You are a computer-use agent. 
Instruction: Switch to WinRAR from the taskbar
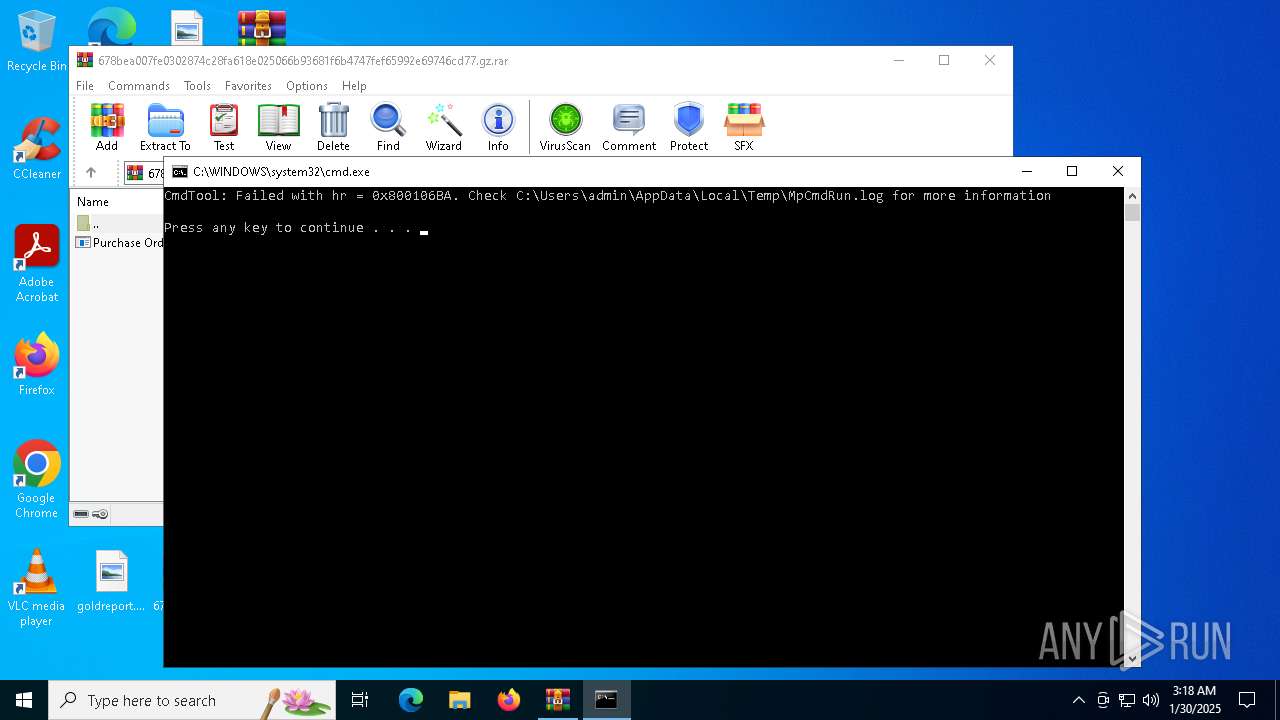(x=558, y=700)
